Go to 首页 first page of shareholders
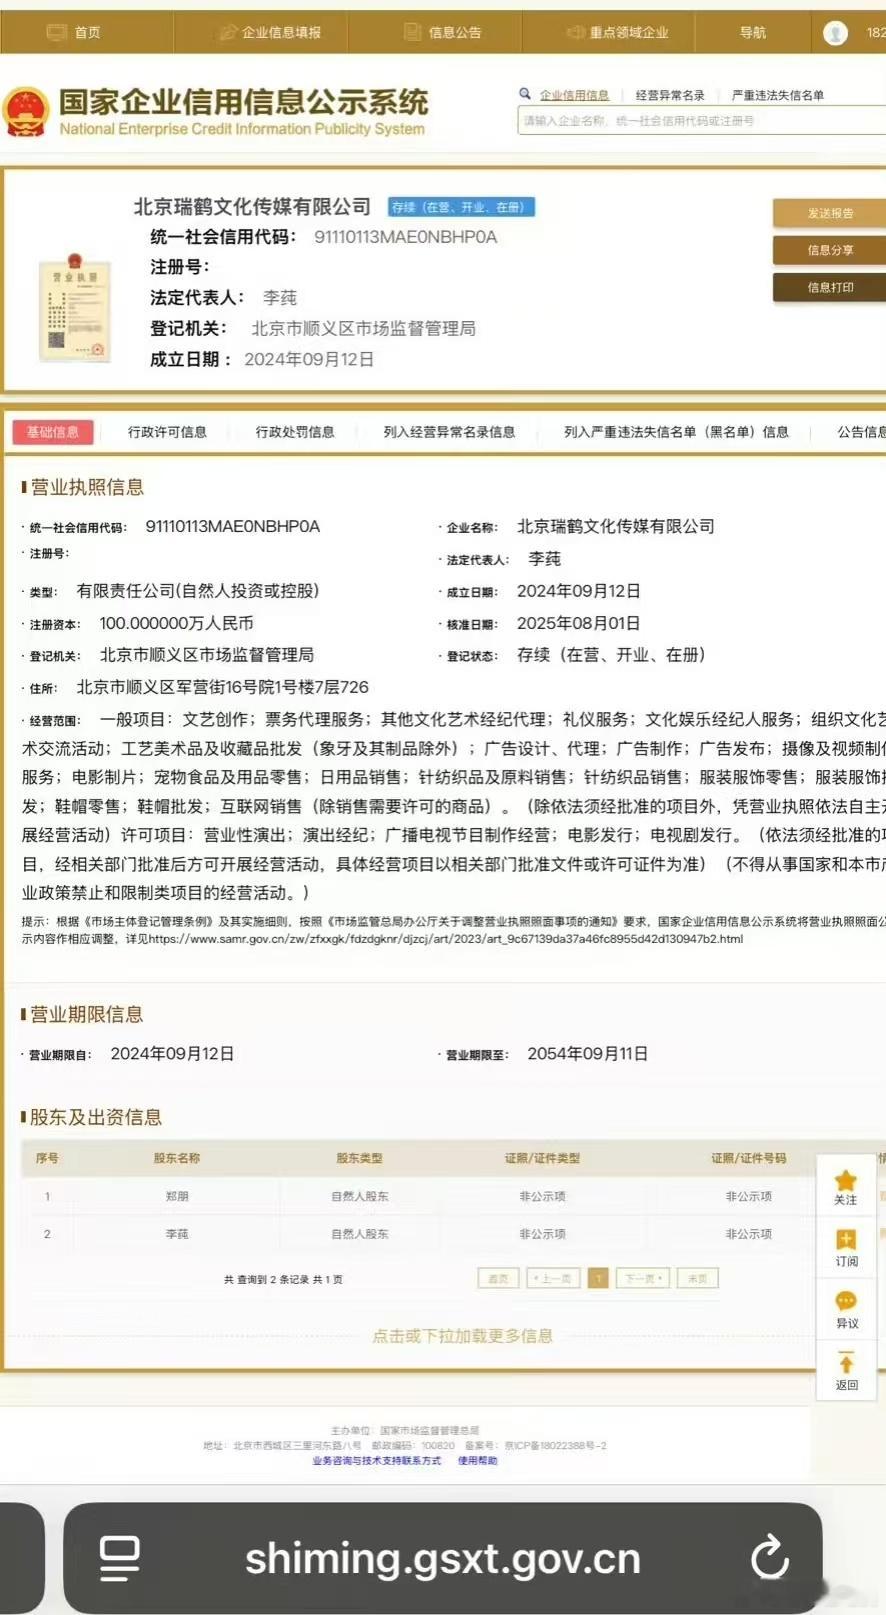This screenshot has width=886, height=1615. 498,1278
